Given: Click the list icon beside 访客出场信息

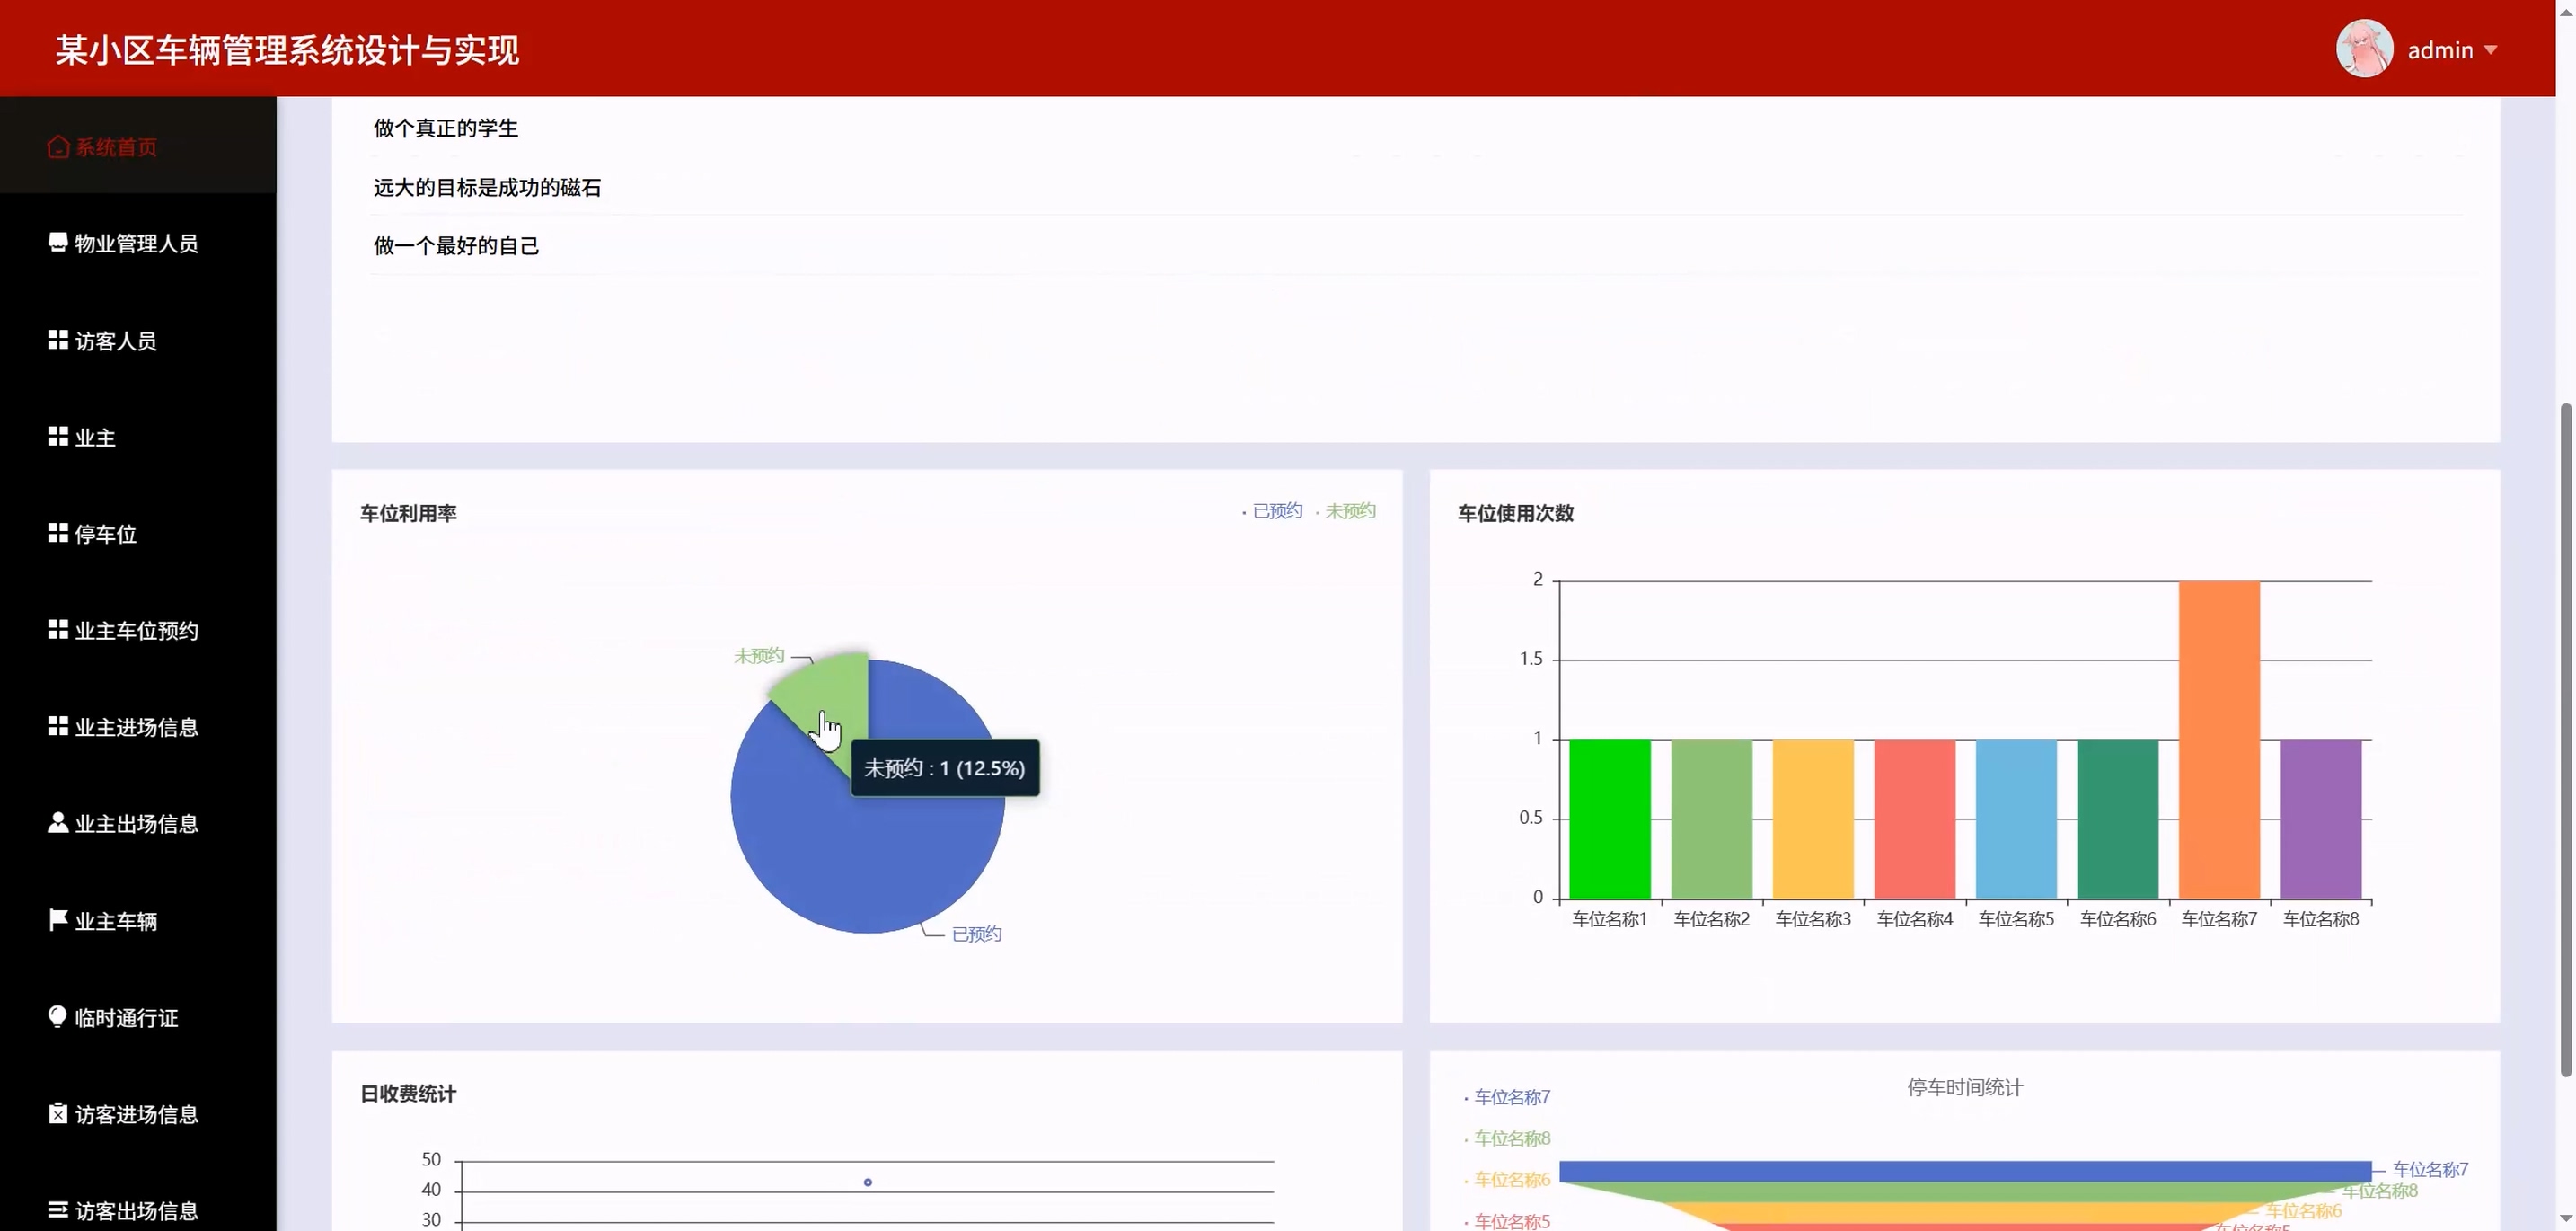Looking at the screenshot, I should point(58,1210).
